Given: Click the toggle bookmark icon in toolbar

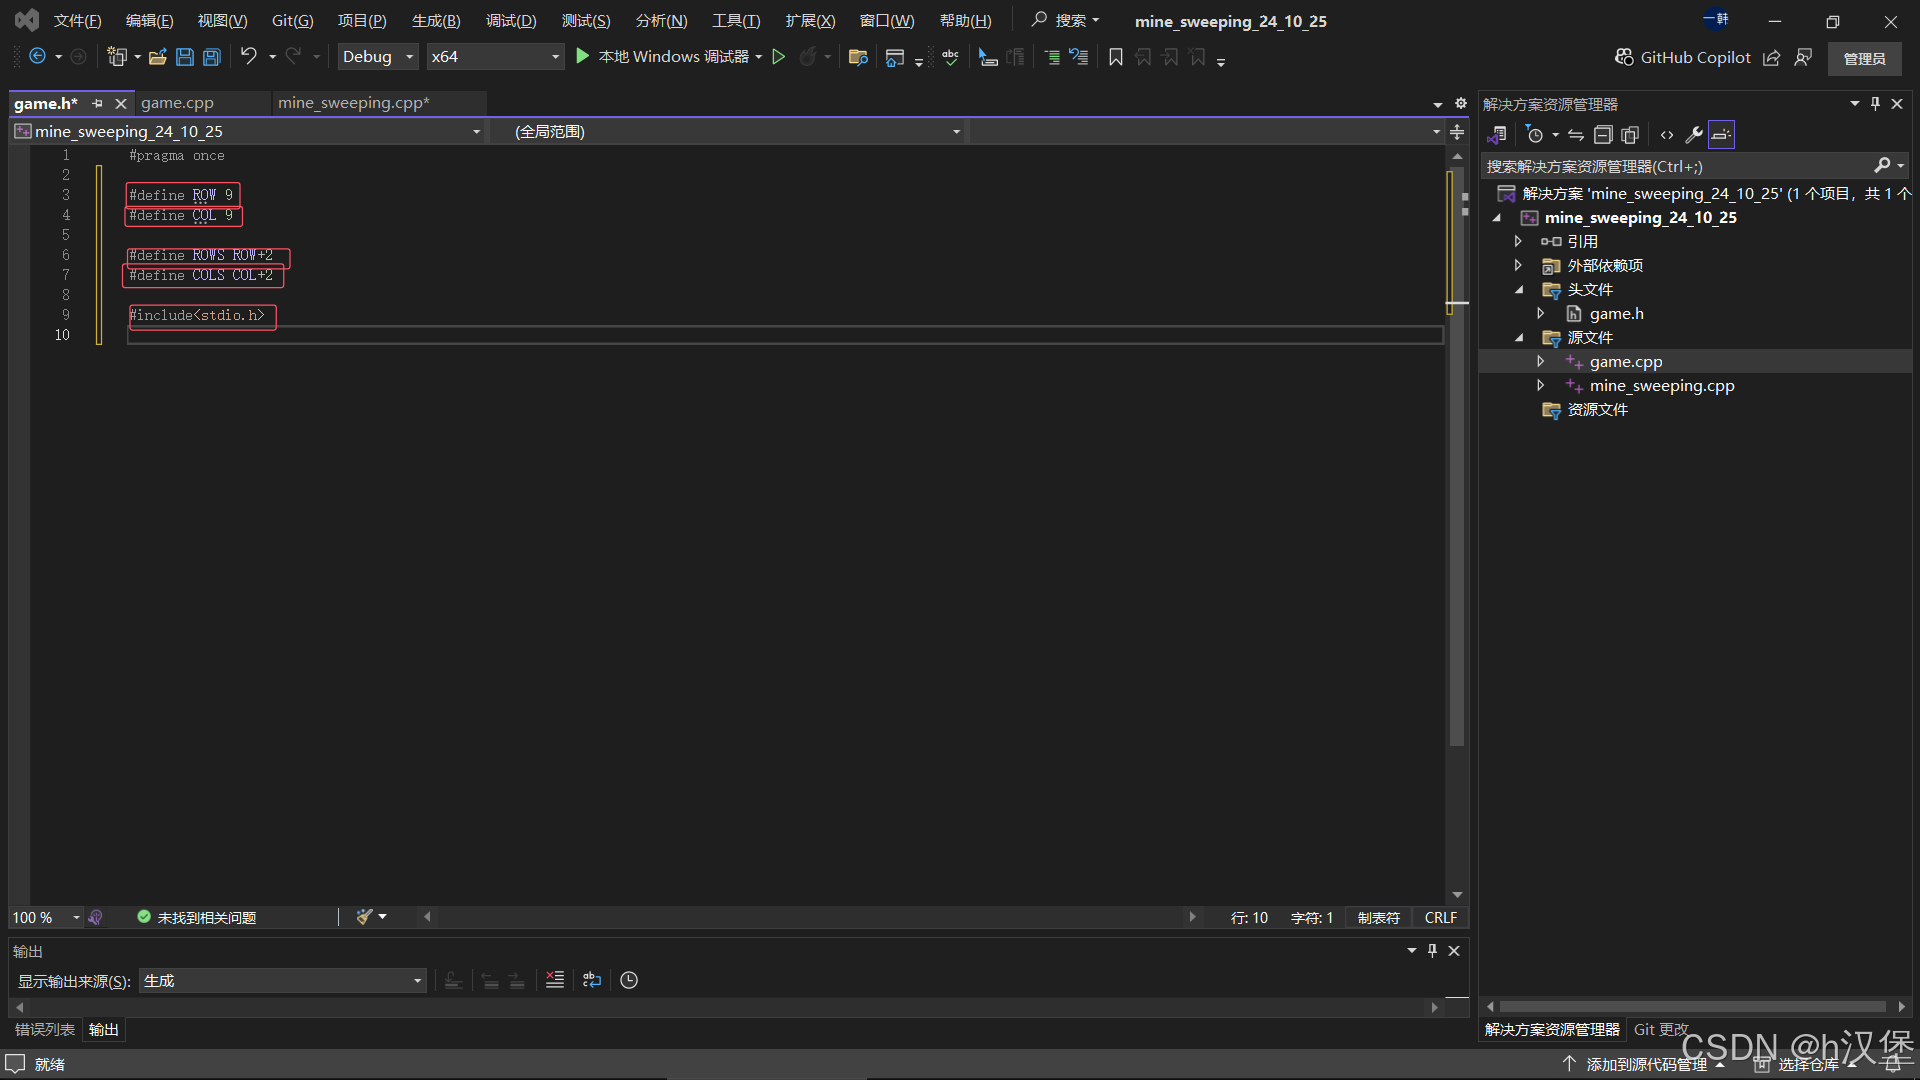Looking at the screenshot, I should (1116, 57).
